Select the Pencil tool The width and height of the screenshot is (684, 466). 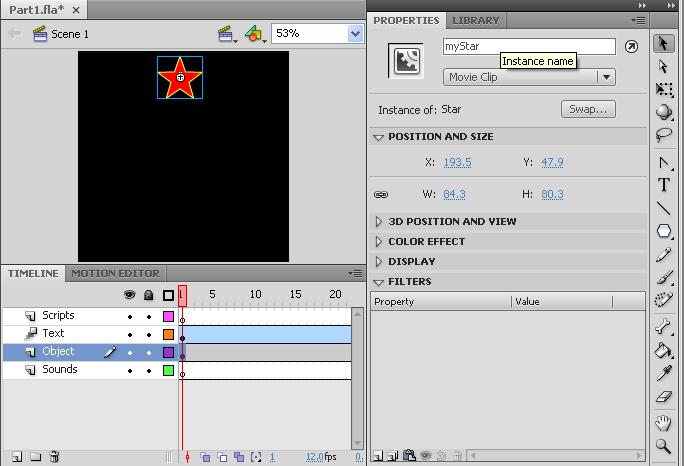663,254
